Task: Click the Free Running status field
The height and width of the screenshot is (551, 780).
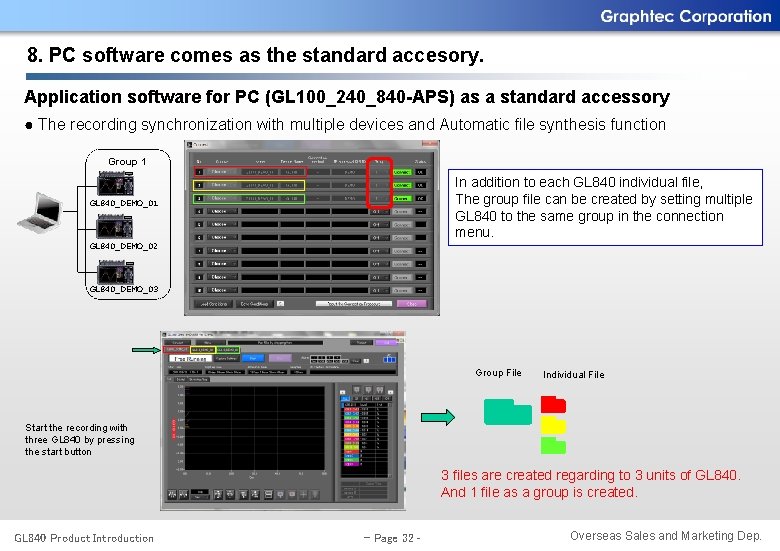Action: pos(191,358)
